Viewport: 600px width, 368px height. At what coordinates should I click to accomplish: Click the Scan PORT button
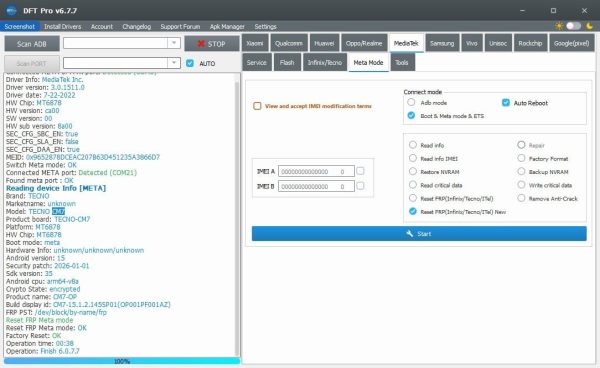click(32, 64)
